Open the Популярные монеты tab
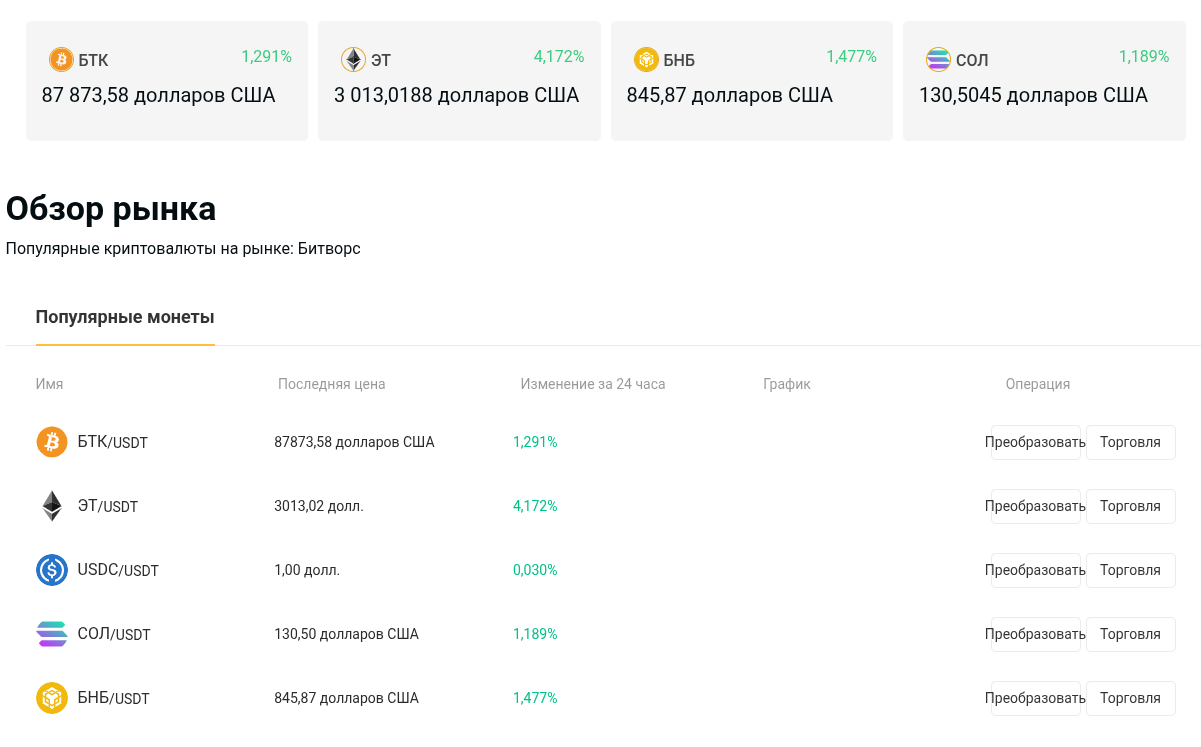The width and height of the screenshot is (1201, 747). 125,318
